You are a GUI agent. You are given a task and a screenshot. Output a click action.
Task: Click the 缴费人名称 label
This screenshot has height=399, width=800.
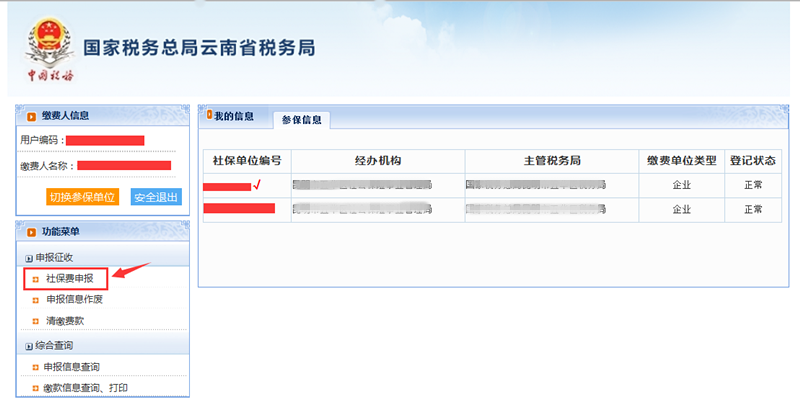[x=48, y=166]
